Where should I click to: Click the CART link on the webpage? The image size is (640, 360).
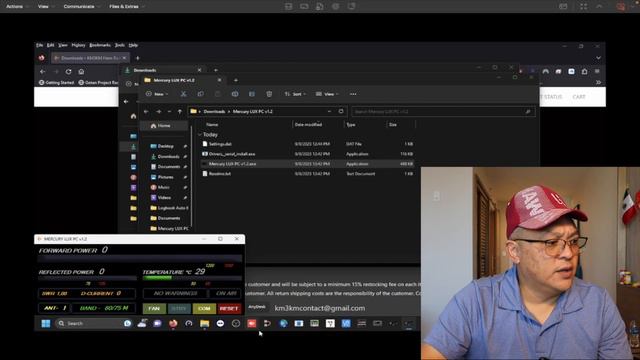(579, 97)
